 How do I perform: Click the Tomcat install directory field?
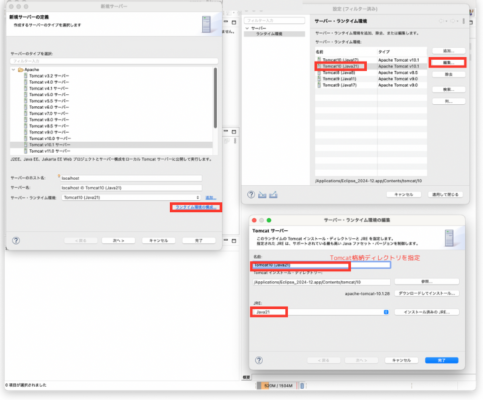[321, 282]
